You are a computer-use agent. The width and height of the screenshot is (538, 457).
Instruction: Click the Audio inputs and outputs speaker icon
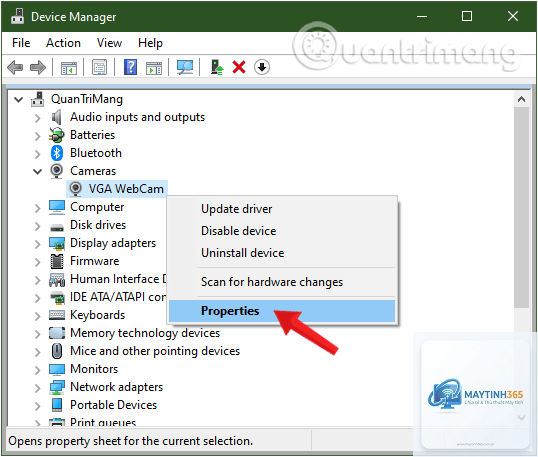pos(57,117)
